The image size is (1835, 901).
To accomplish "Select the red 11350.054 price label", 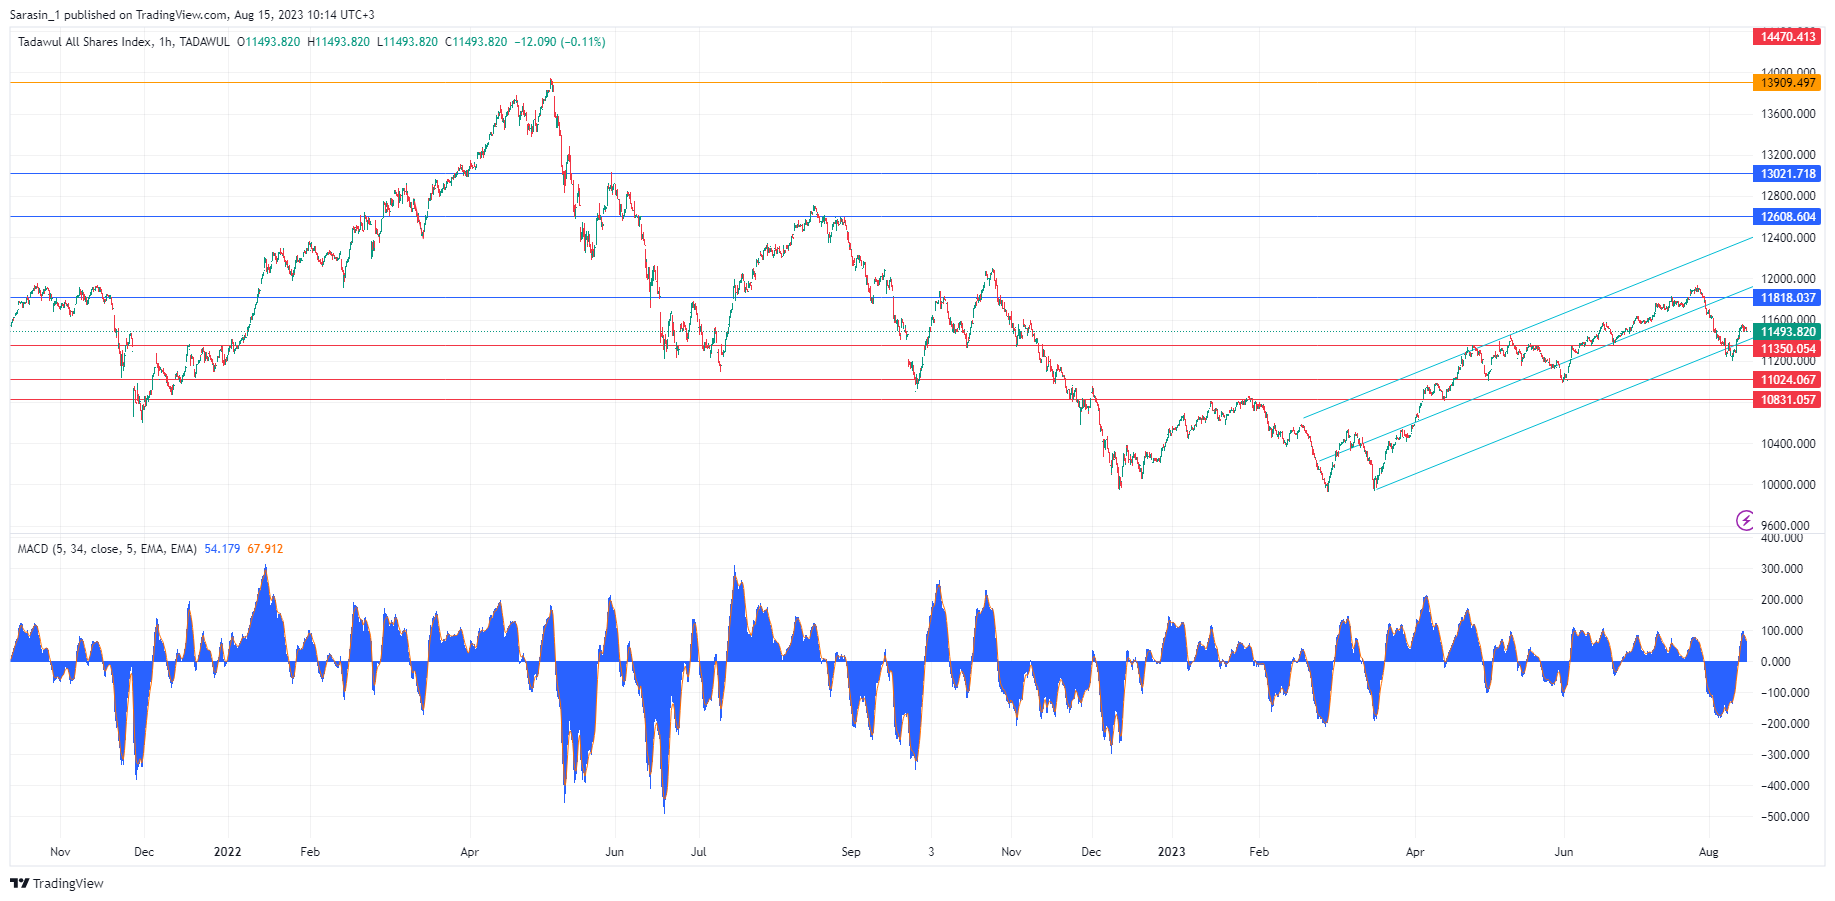I will tap(1787, 349).
